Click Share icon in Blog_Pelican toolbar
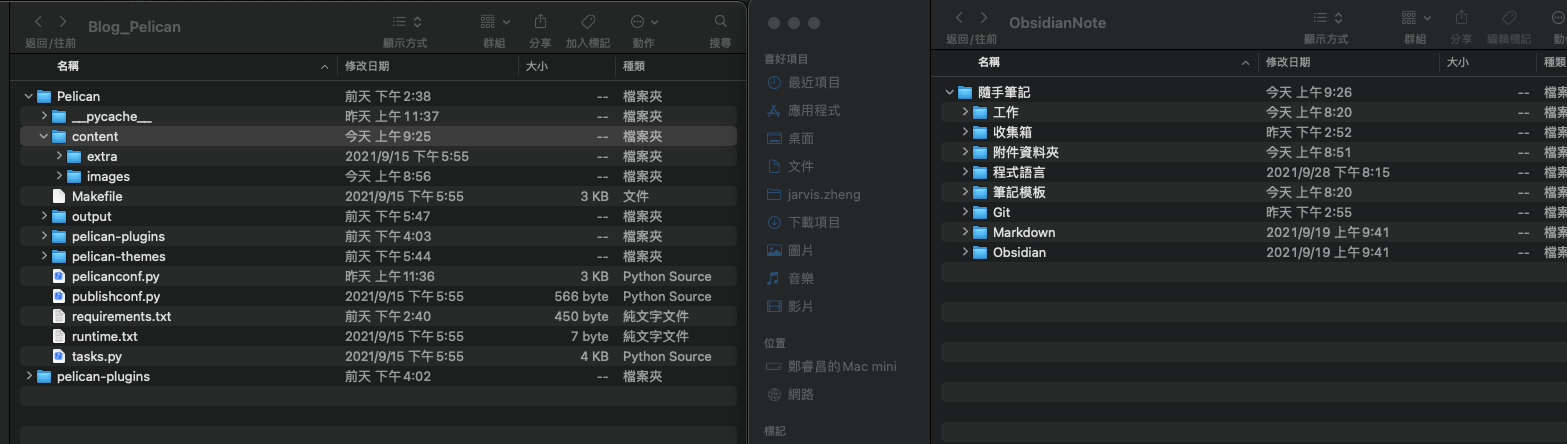 [x=540, y=21]
